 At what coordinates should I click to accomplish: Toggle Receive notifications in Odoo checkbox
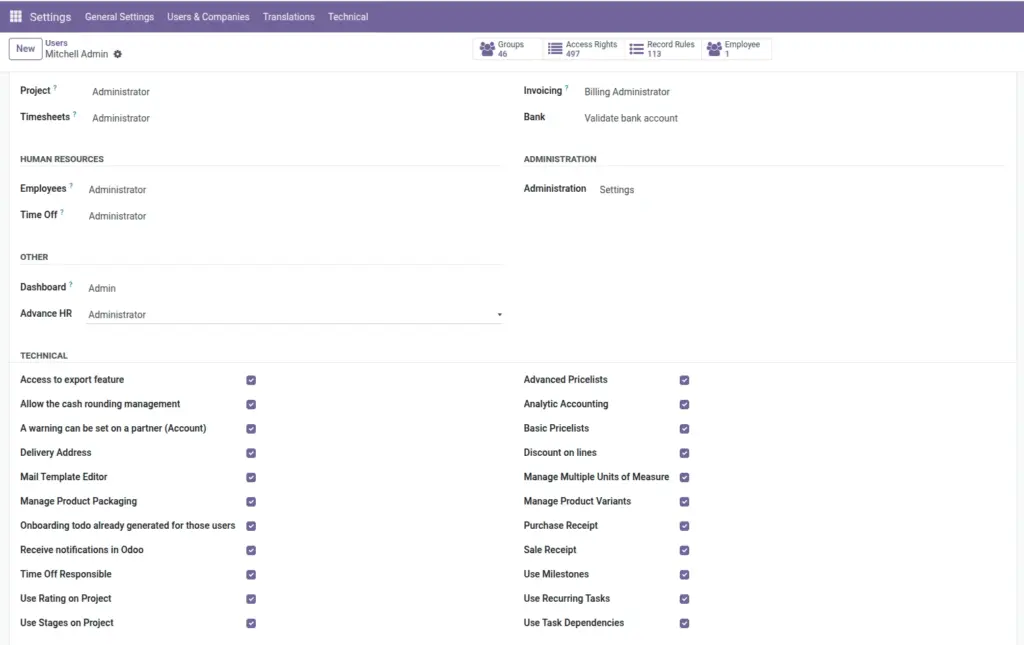tap(251, 550)
